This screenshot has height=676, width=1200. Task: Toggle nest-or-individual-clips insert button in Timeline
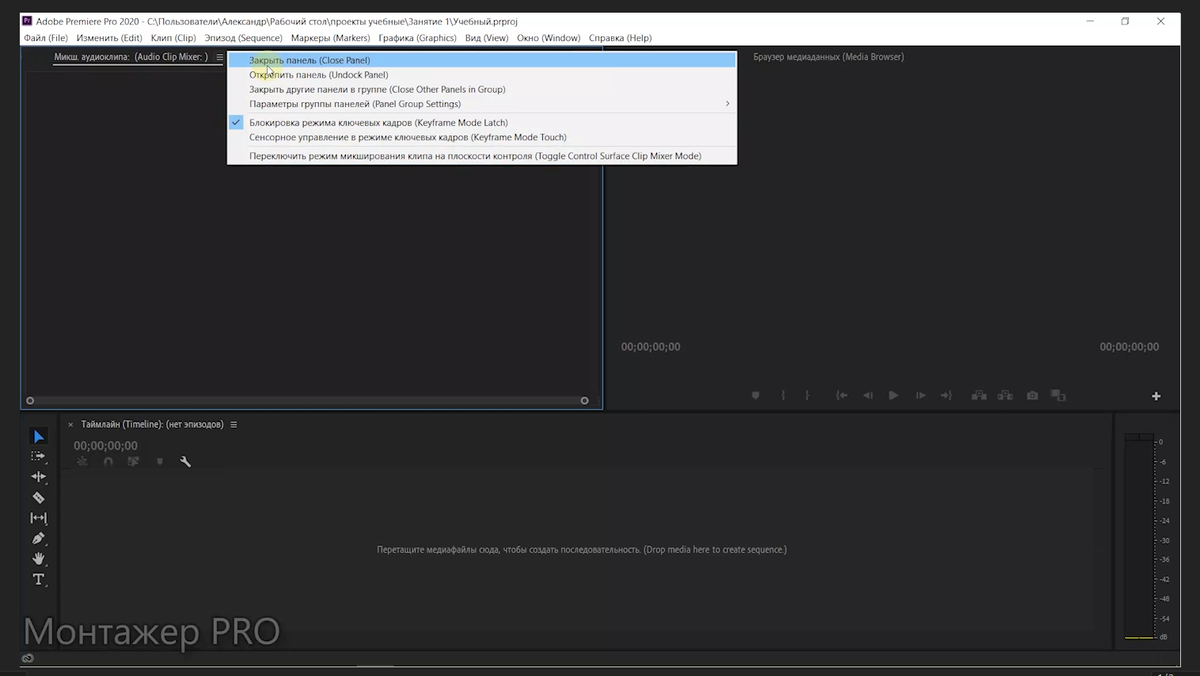tap(82, 462)
